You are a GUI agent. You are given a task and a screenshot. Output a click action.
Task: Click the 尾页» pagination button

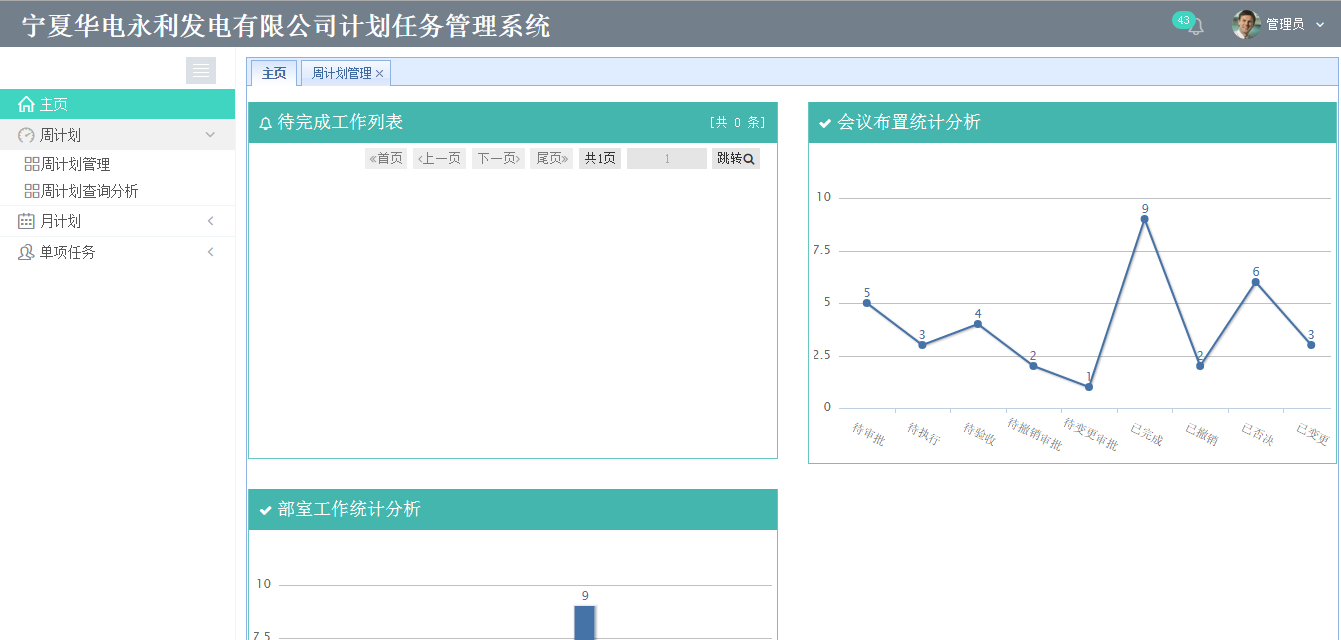(x=552, y=158)
